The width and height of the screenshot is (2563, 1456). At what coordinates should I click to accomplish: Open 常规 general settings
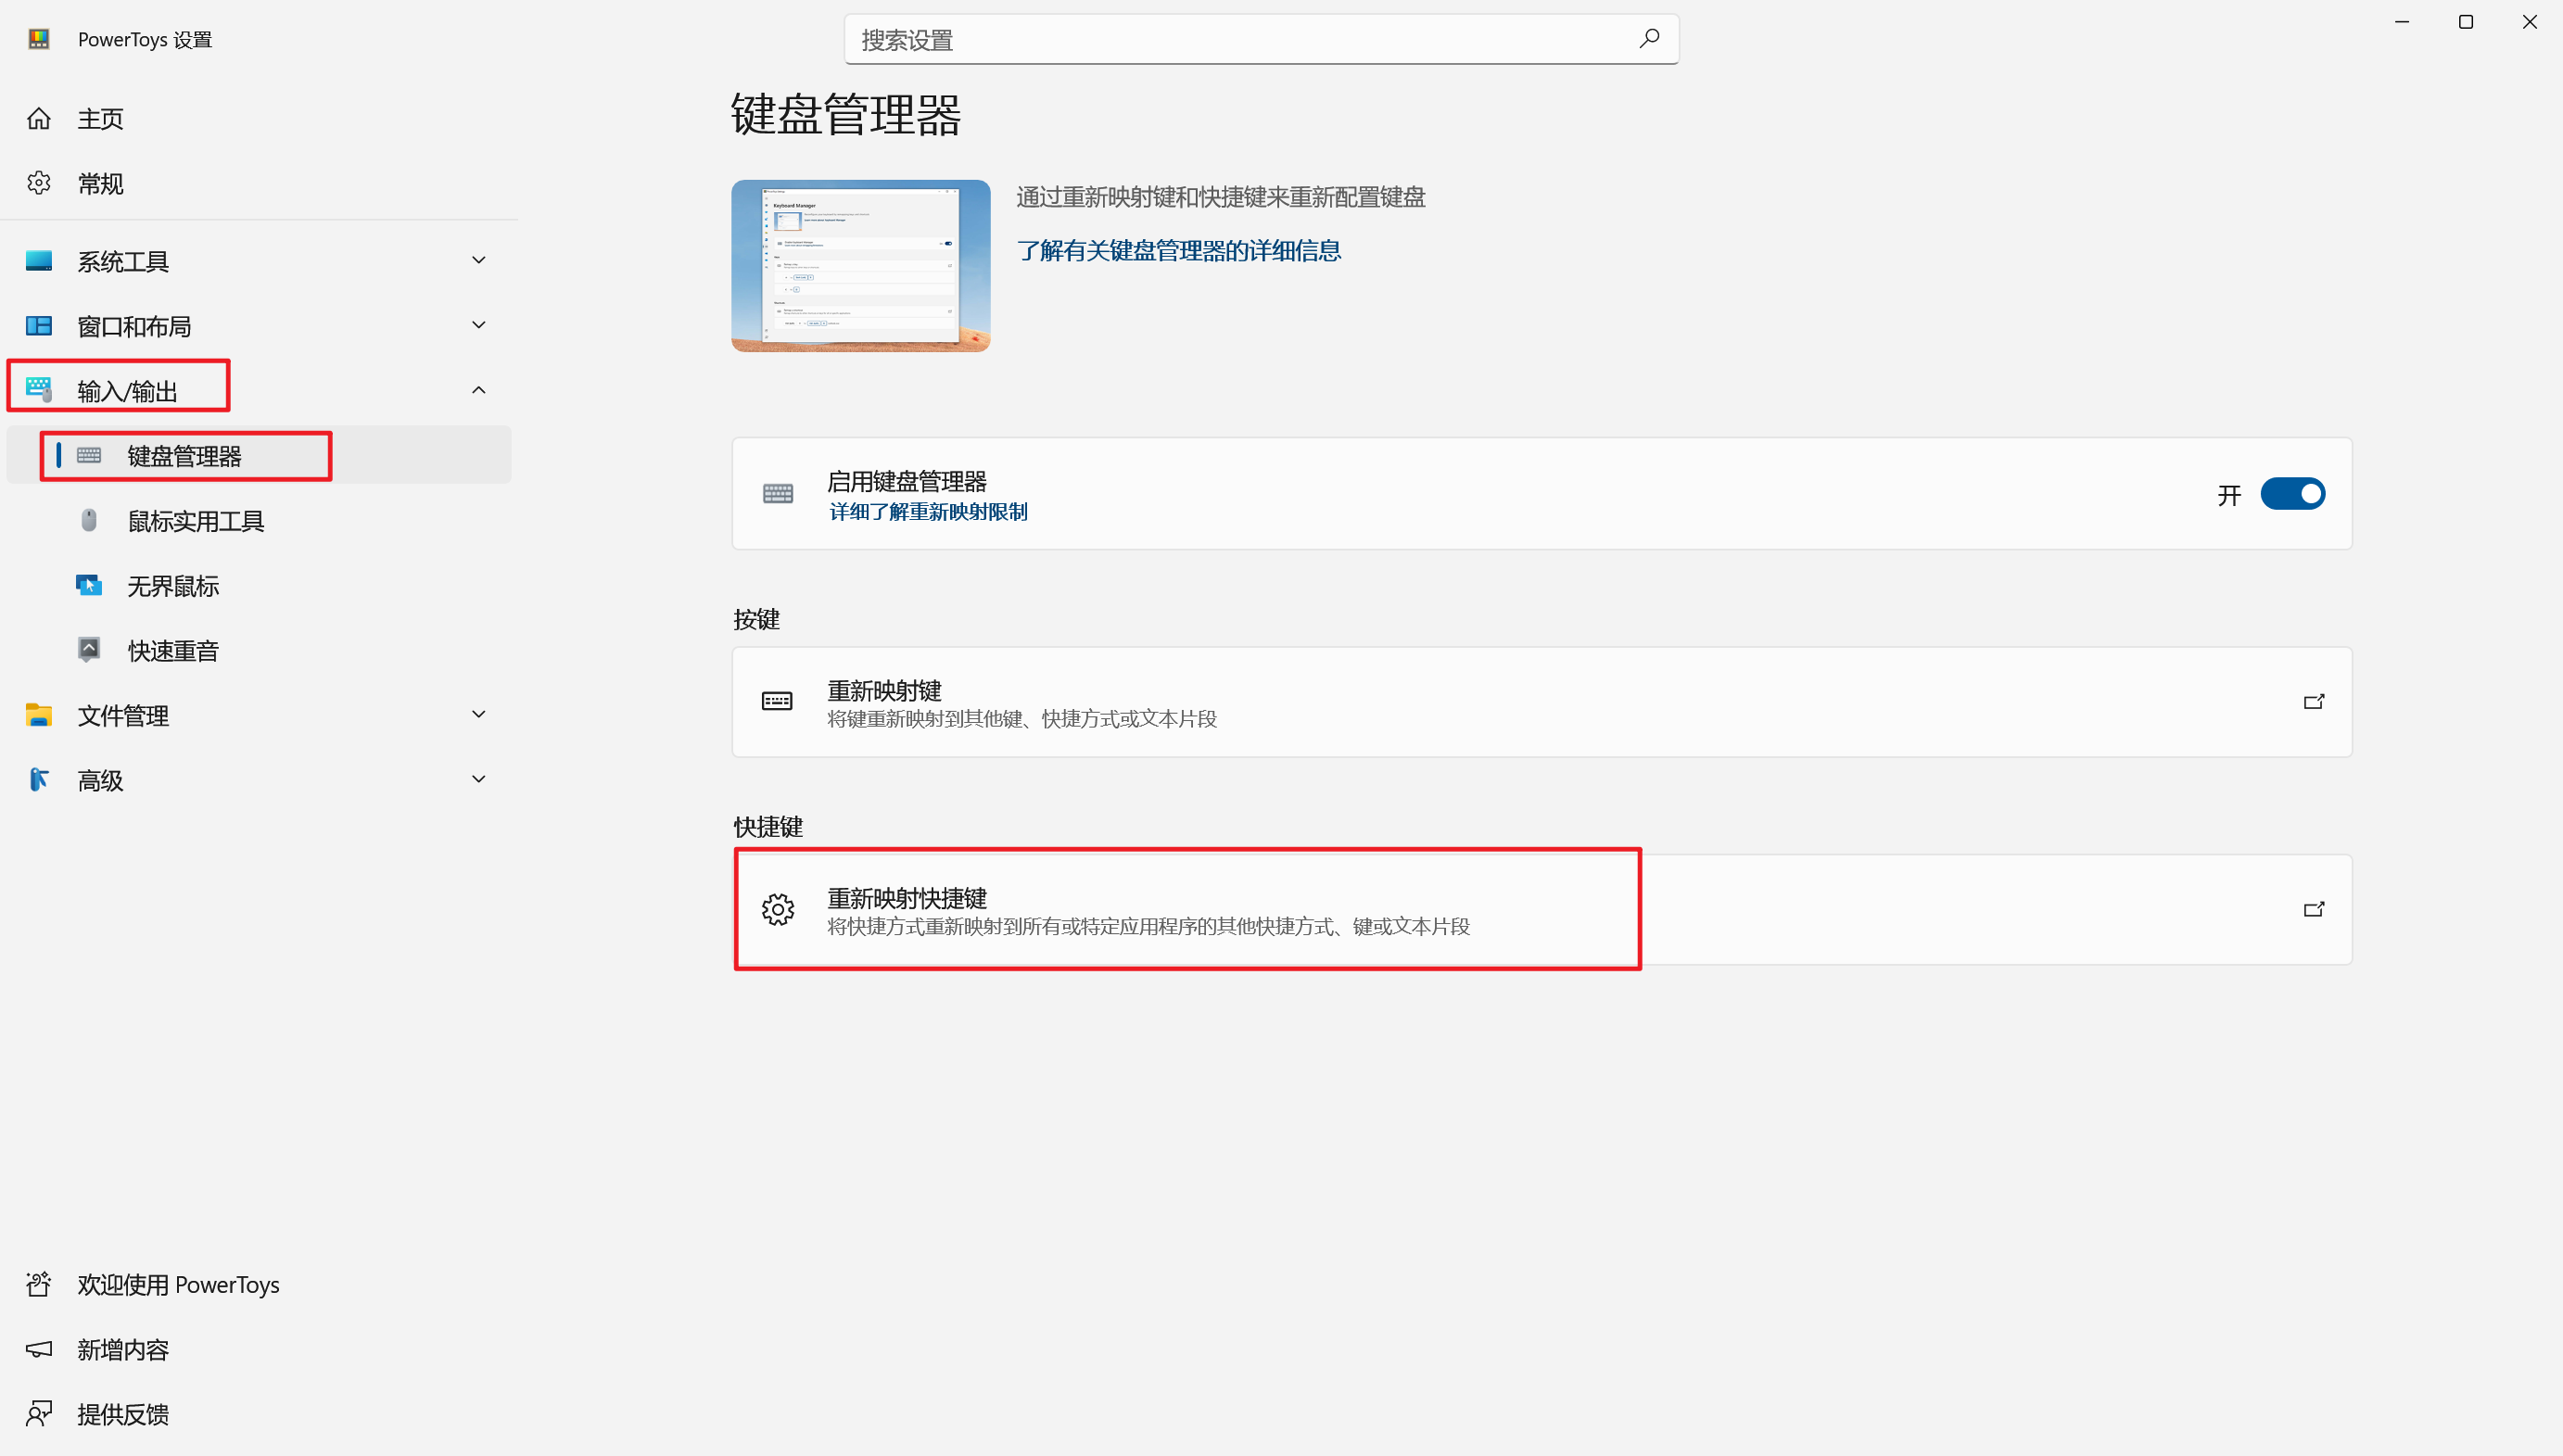pyautogui.click(x=100, y=184)
